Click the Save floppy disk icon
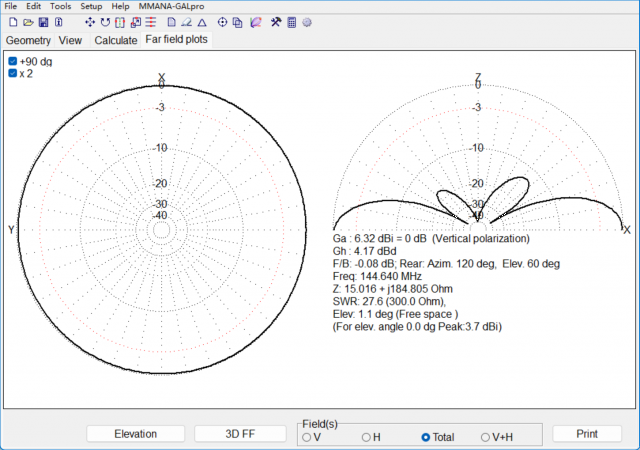Viewport: 640px width, 450px height. [43, 22]
